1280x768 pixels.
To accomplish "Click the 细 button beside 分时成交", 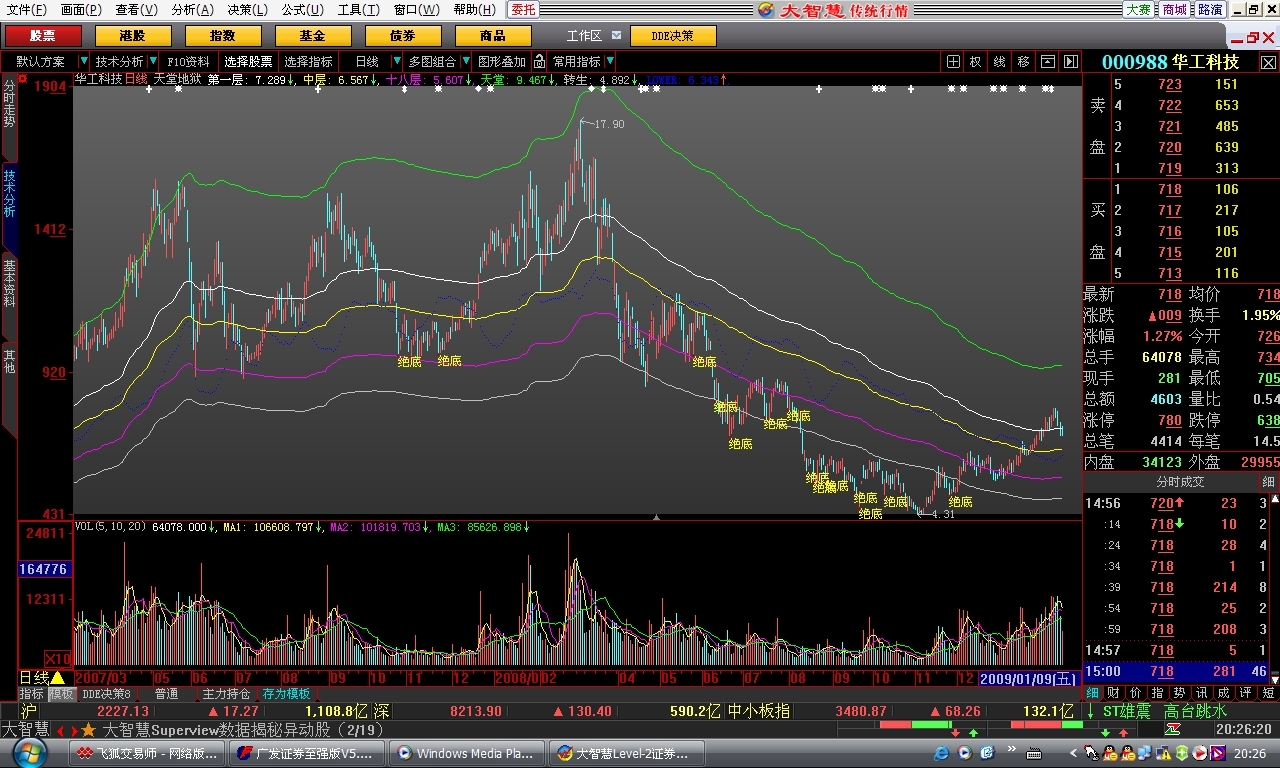I will pyautogui.click(x=1268, y=482).
